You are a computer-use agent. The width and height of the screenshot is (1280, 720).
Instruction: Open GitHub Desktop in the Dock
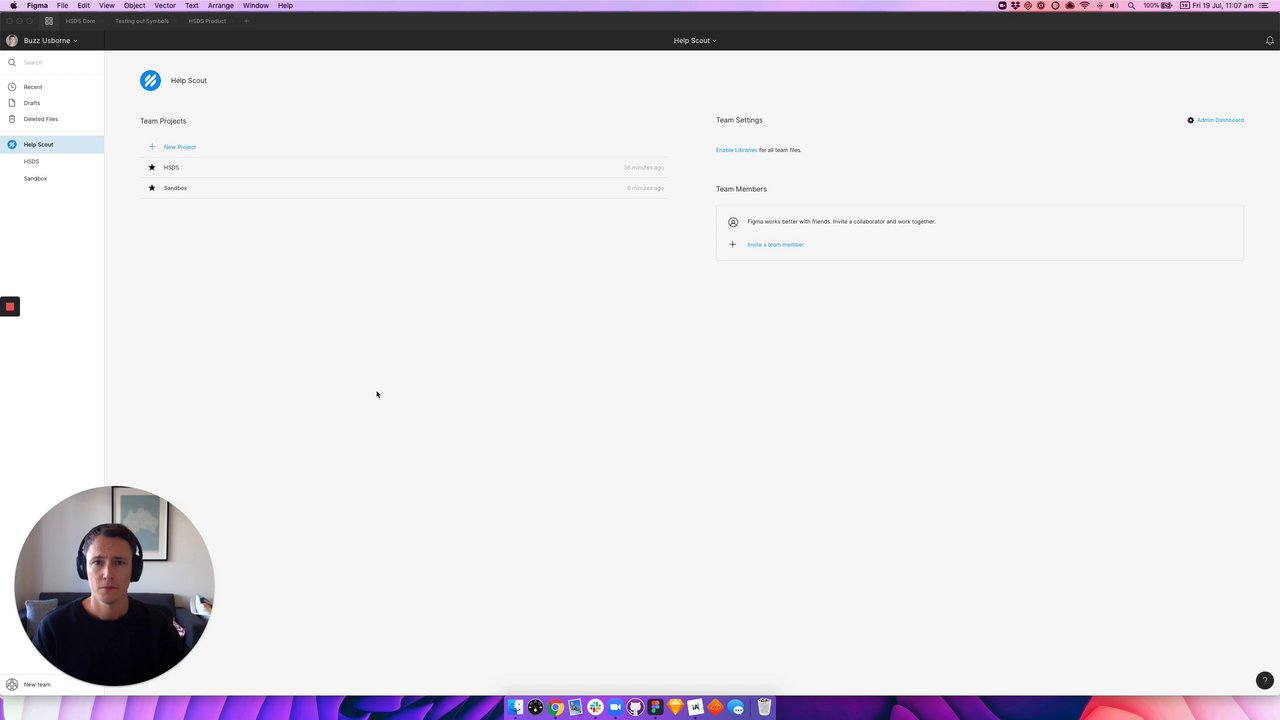635,707
